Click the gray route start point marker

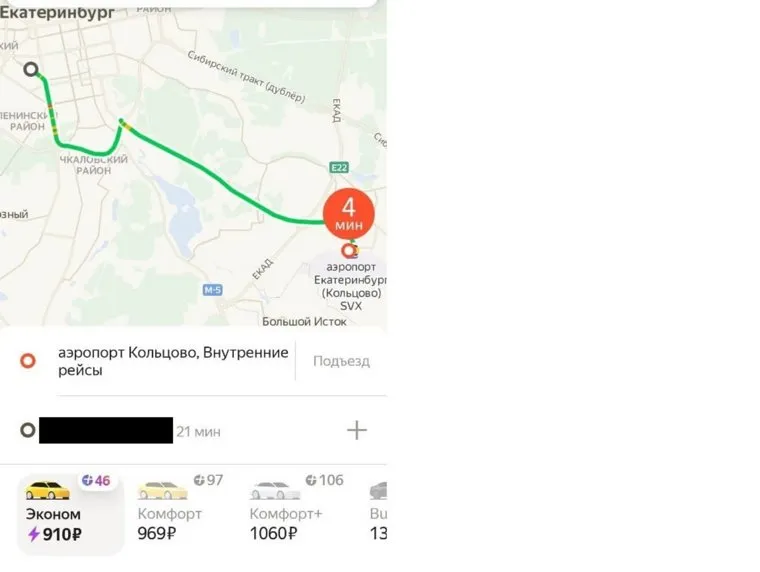click(x=32, y=69)
